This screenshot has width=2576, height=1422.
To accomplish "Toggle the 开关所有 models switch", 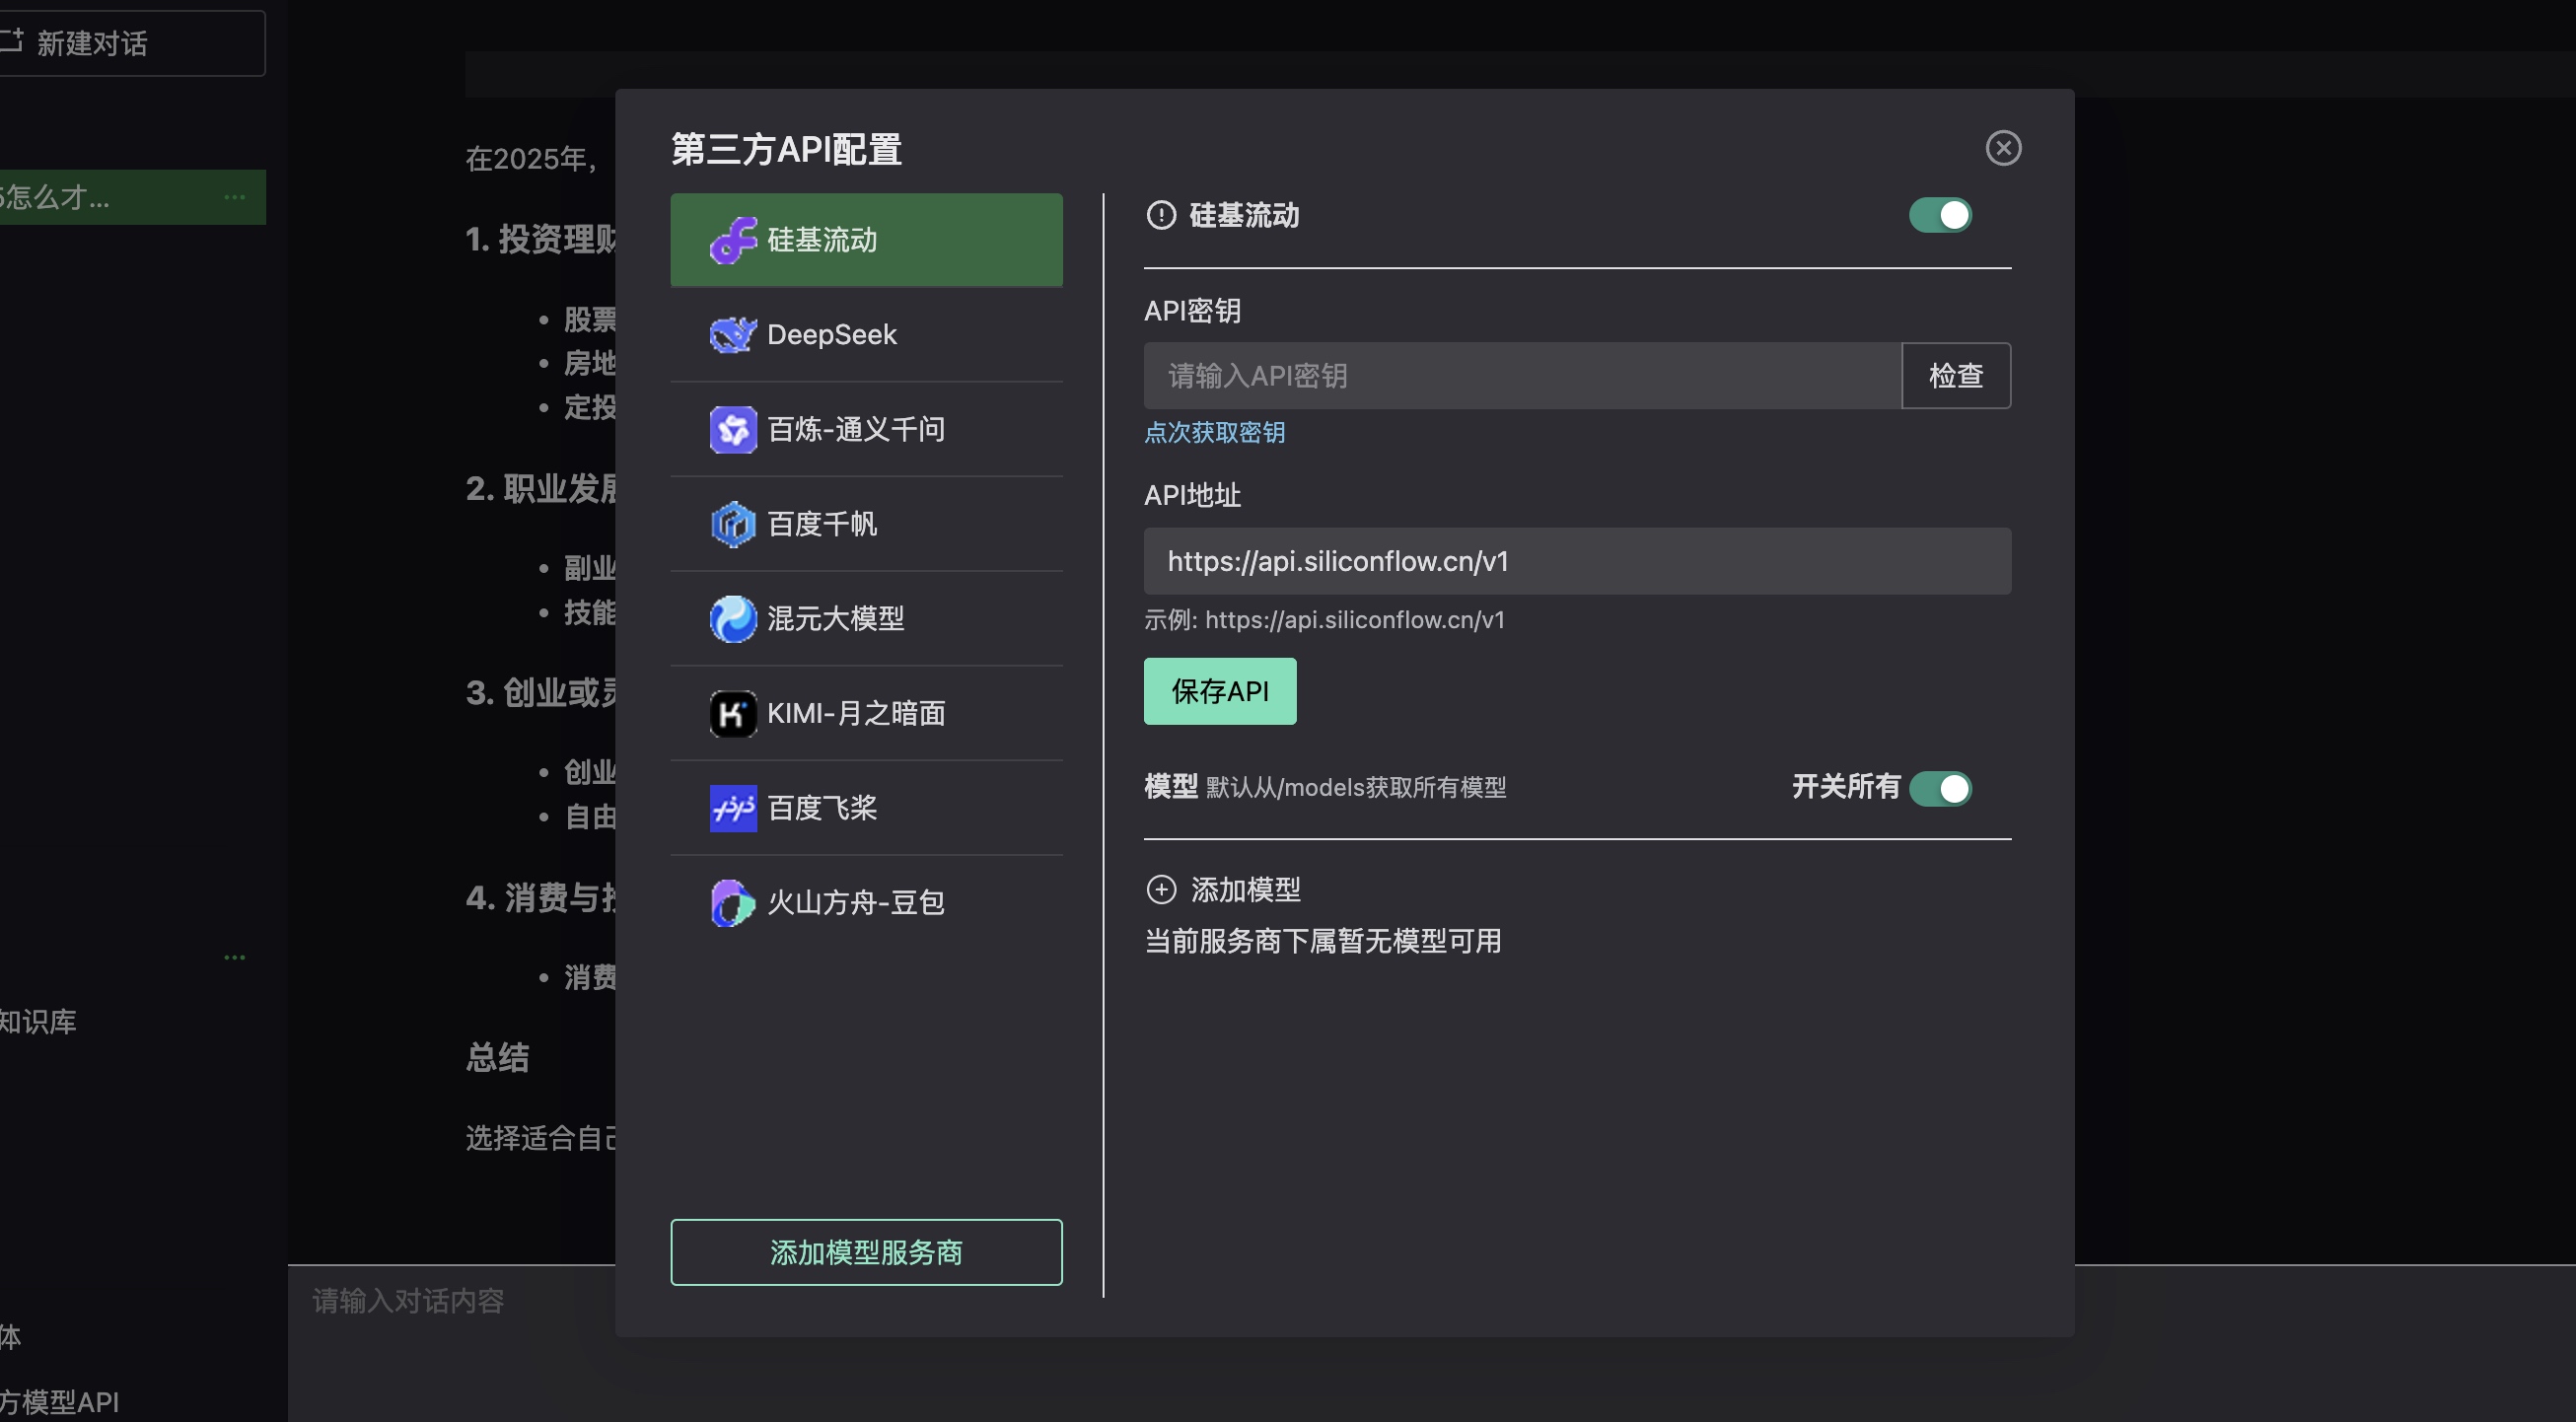I will click(1939, 788).
